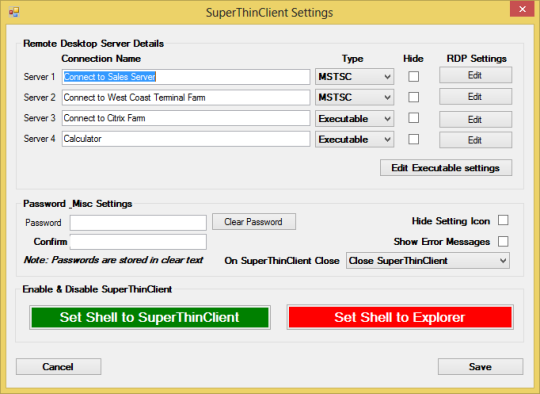
Task: Enable the Hide Setting Icon checkbox
Action: 503,220
